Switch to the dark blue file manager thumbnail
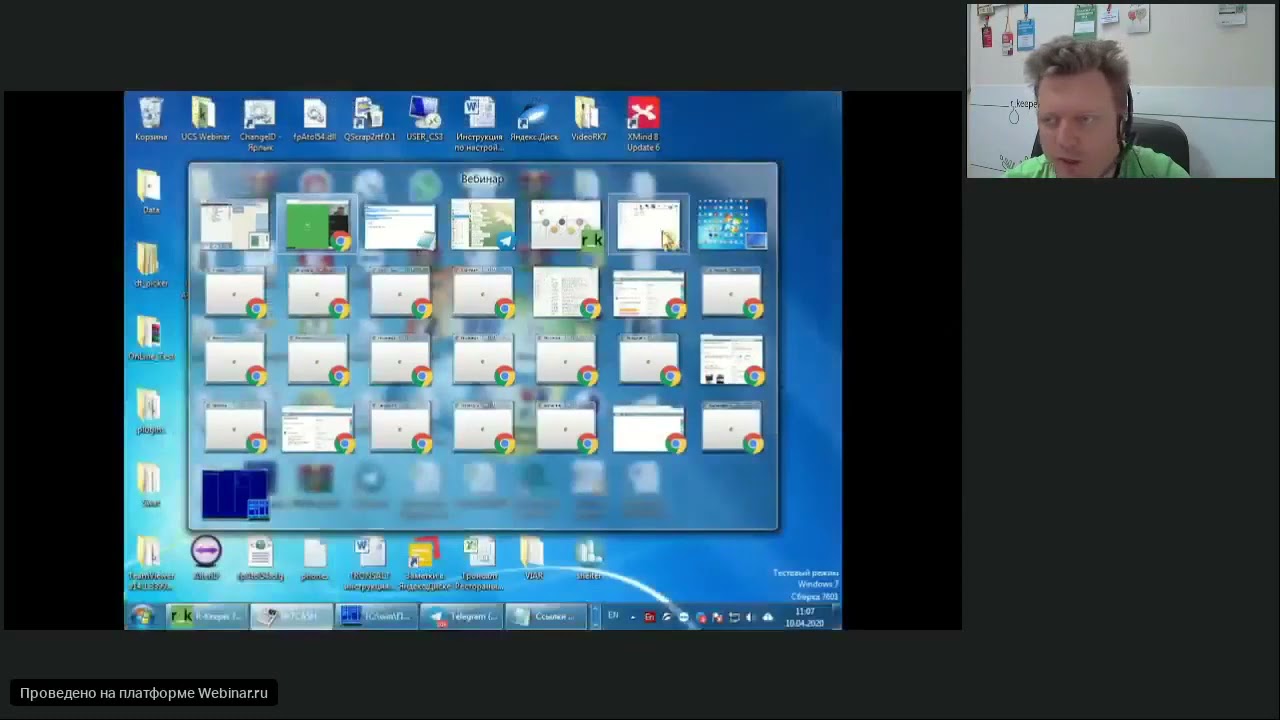This screenshot has height=720, width=1280. 235,494
